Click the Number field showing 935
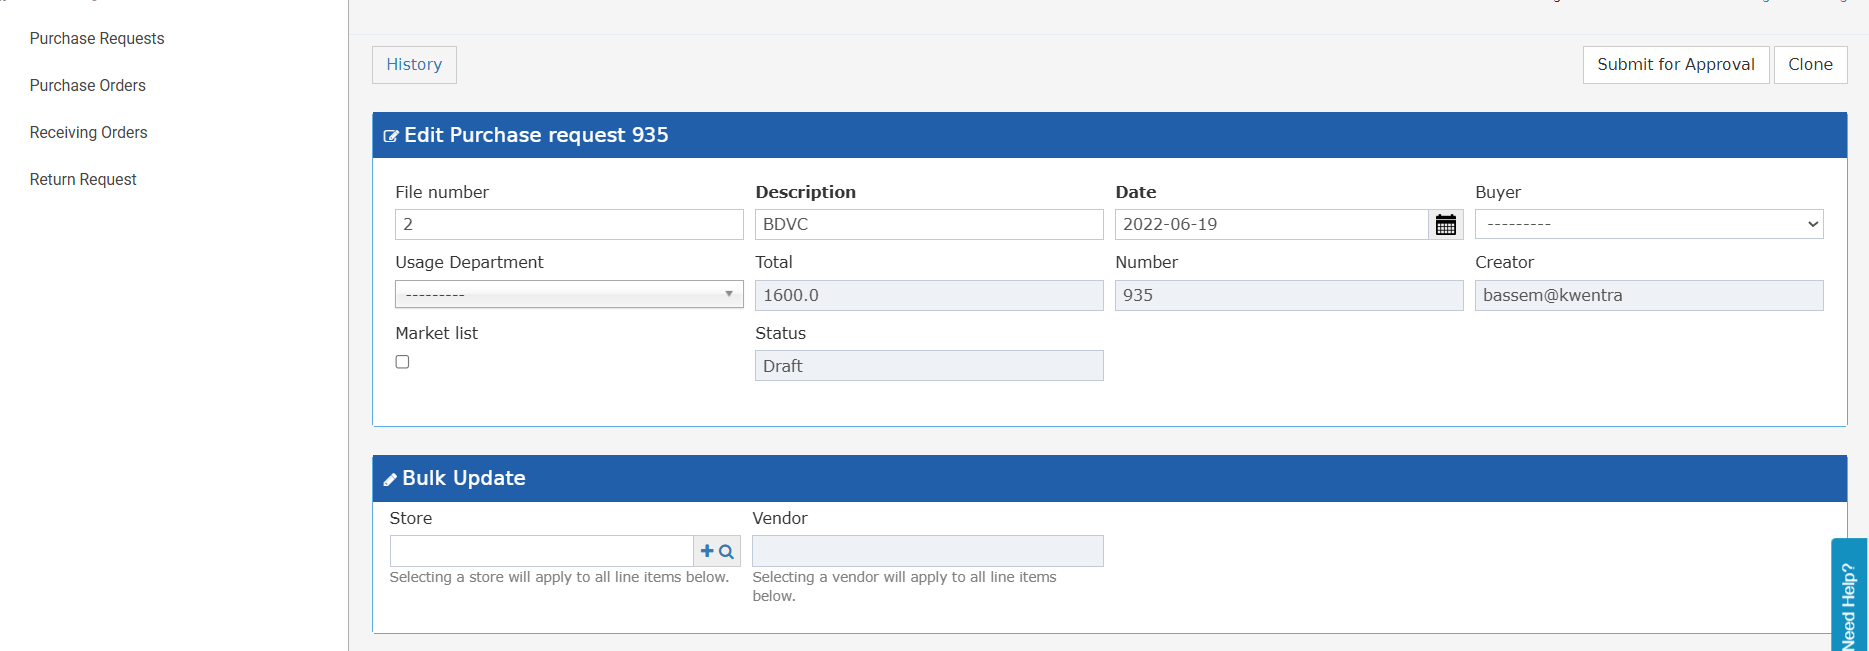 (x=1289, y=295)
